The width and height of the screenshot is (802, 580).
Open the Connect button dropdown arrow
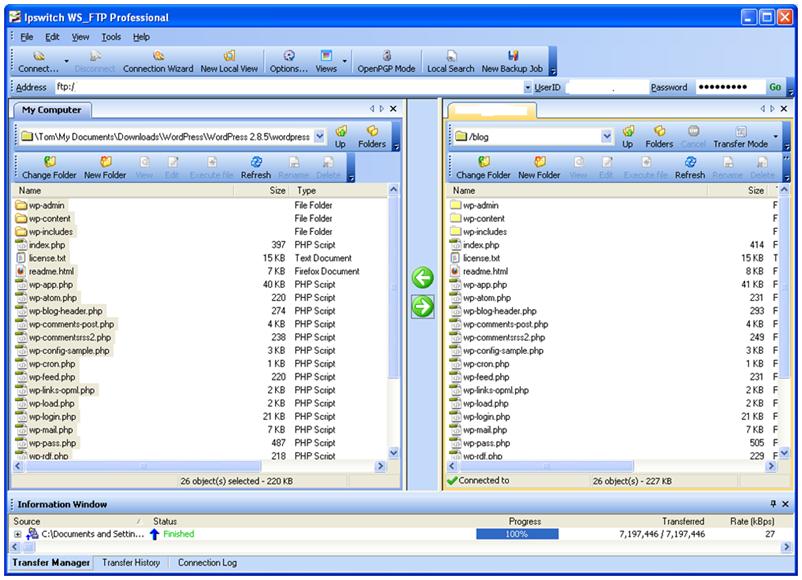tap(66, 61)
